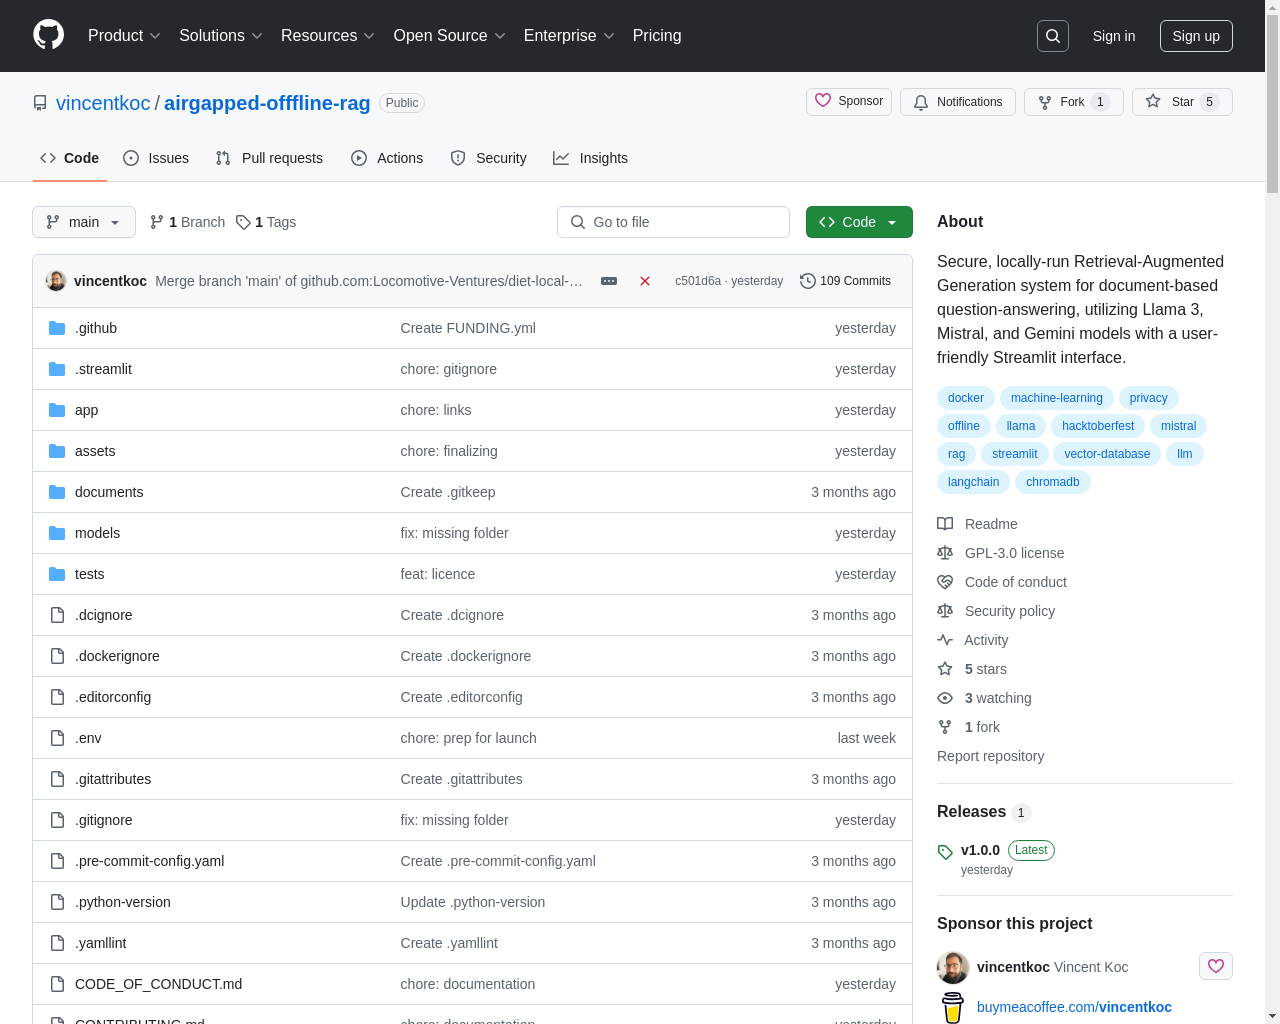This screenshot has width=1280, height=1024.
Task: Click the vector-database topic tag
Action: coord(1107,454)
